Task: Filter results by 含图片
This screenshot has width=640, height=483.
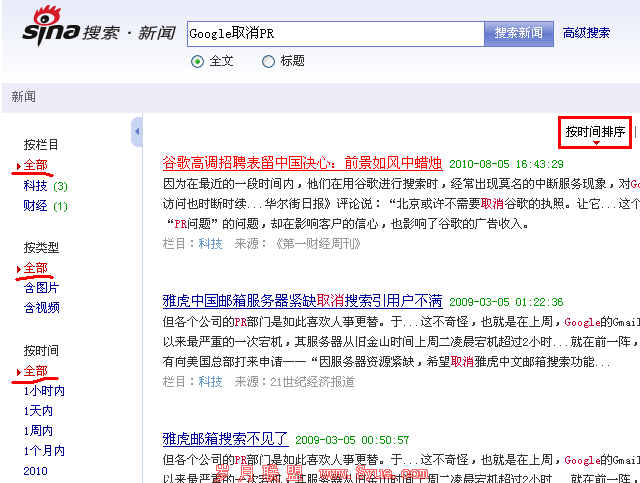Action: (x=41, y=287)
